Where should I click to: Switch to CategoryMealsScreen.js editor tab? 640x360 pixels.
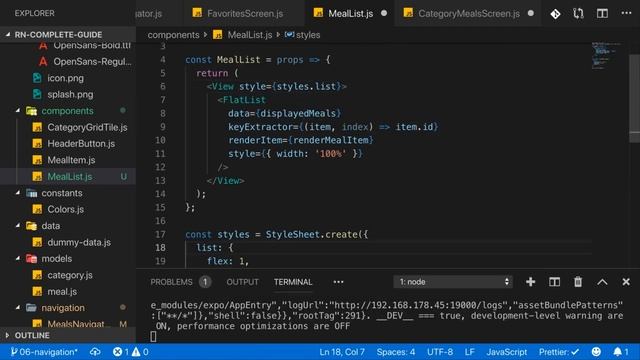(x=469, y=13)
